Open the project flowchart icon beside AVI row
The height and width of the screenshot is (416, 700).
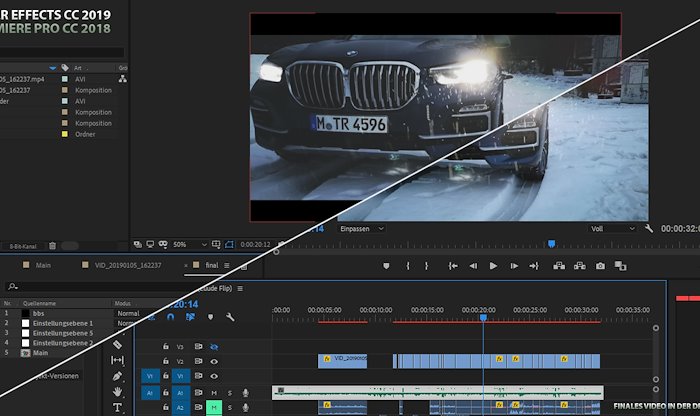click(122, 79)
